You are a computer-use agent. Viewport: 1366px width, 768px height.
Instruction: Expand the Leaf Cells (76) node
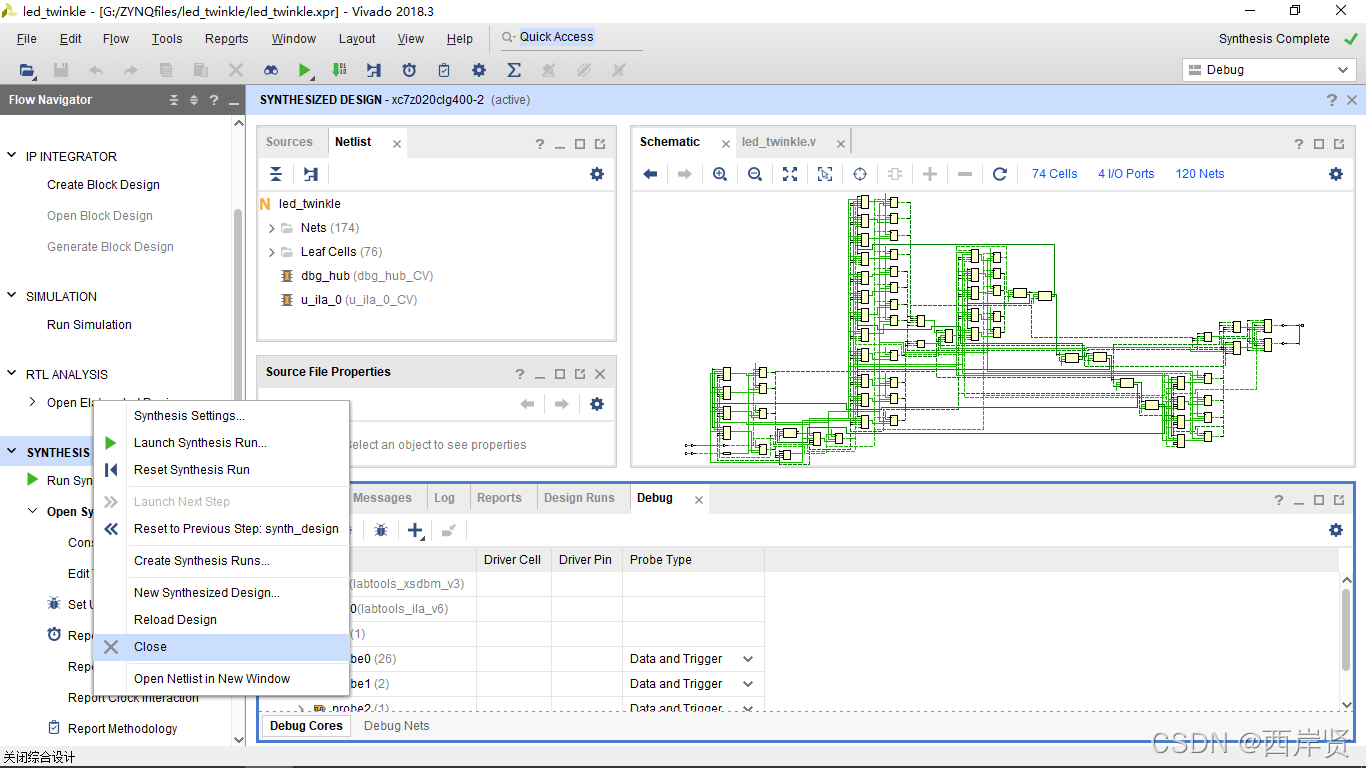click(x=272, y=252)
